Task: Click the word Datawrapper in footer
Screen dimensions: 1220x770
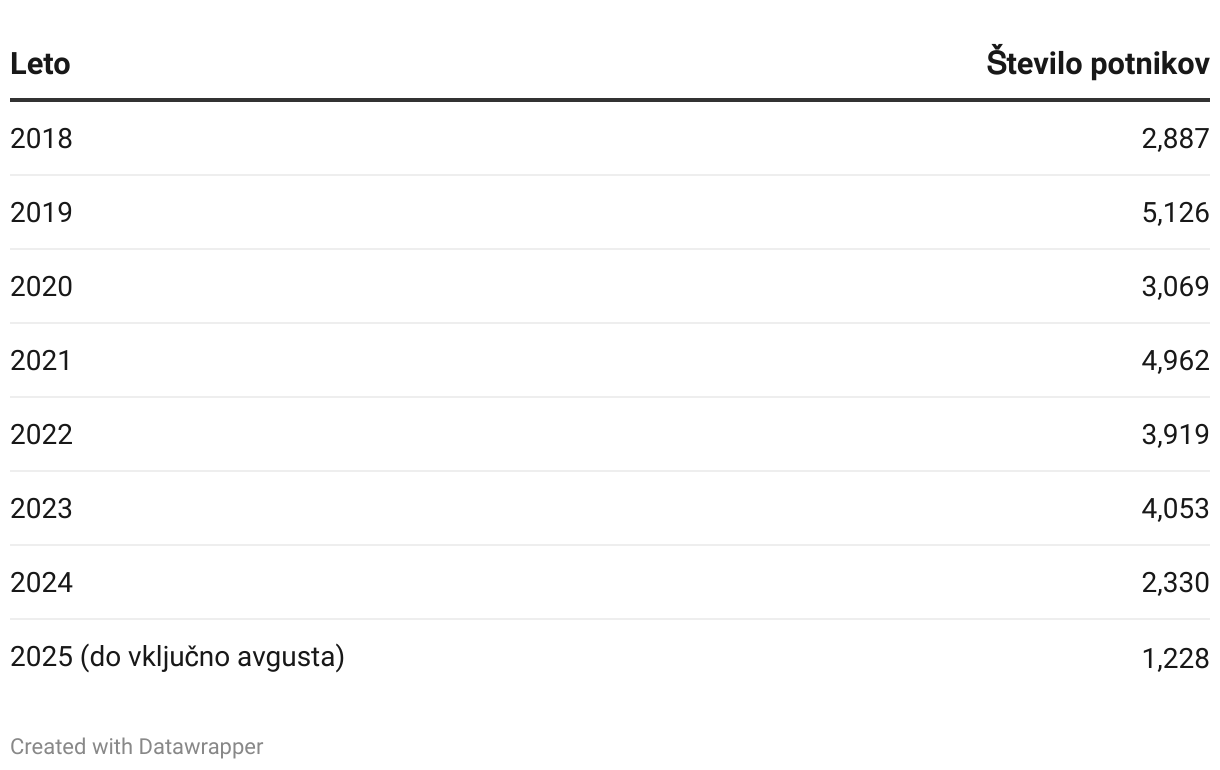Action: 201,747
